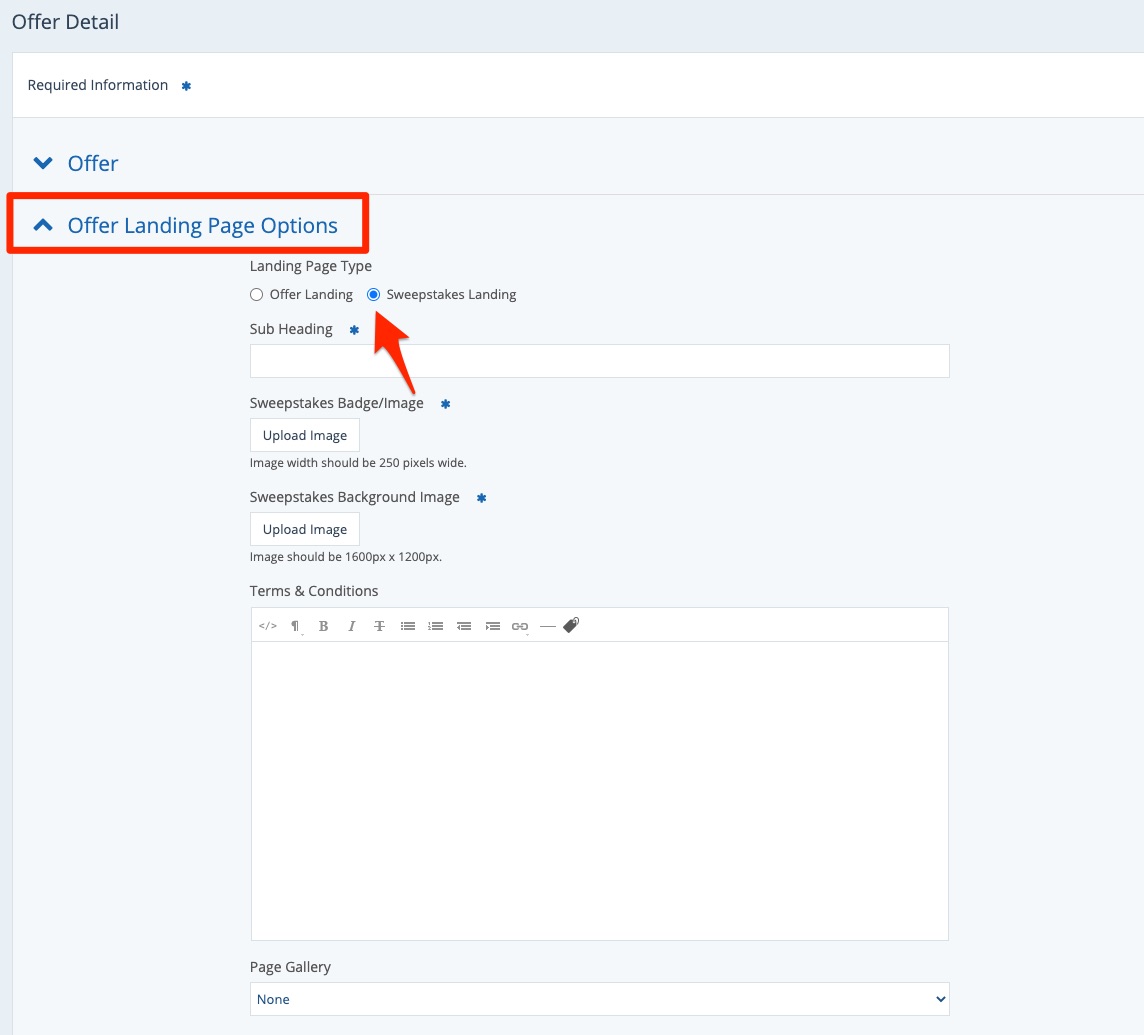Toggle bold formatting in Terms editor
The width and height of the screenshot is (1144, 1035).
323,626
